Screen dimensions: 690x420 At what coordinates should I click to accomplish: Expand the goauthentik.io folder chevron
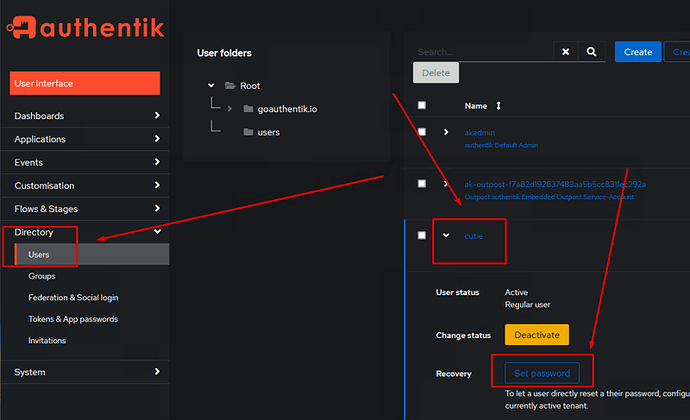pyautogui.click(x=229, y=109)
